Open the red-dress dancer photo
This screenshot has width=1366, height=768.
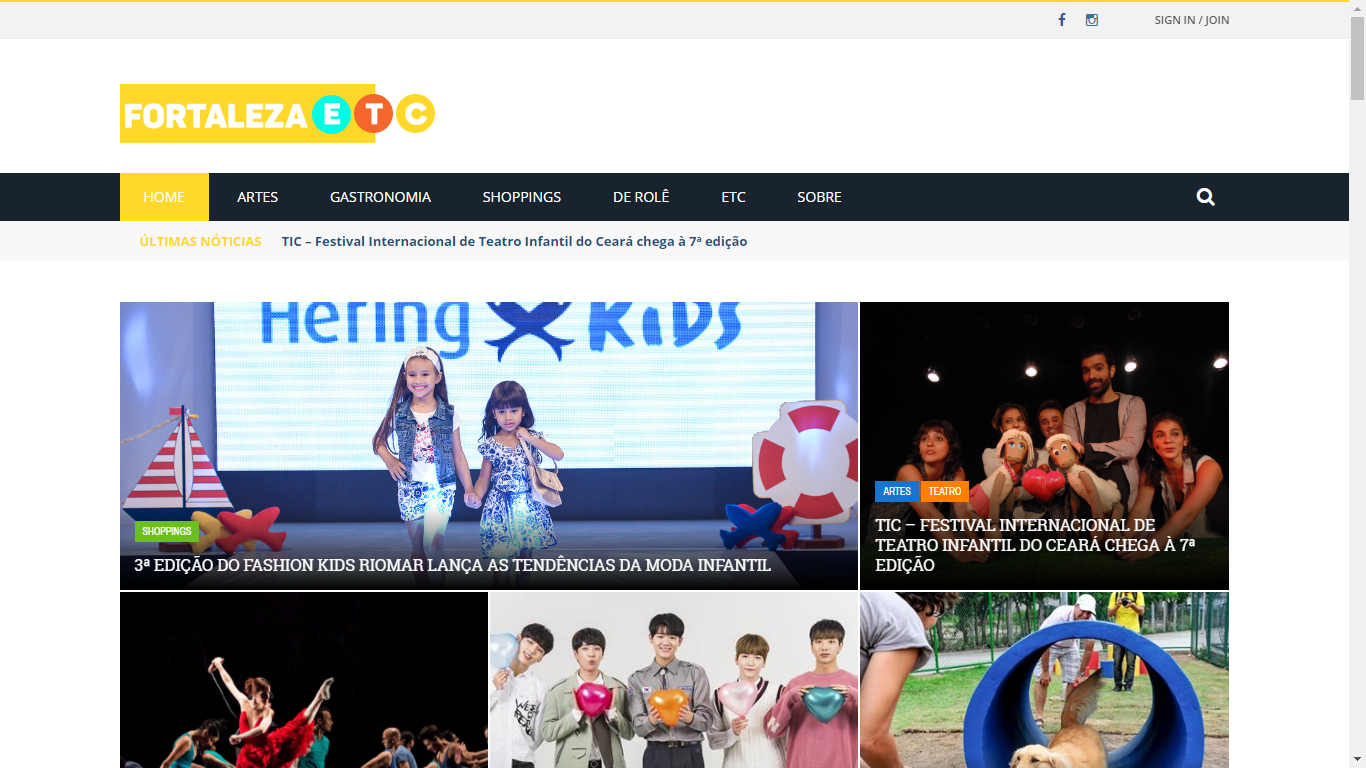click(x=304, y=680)
